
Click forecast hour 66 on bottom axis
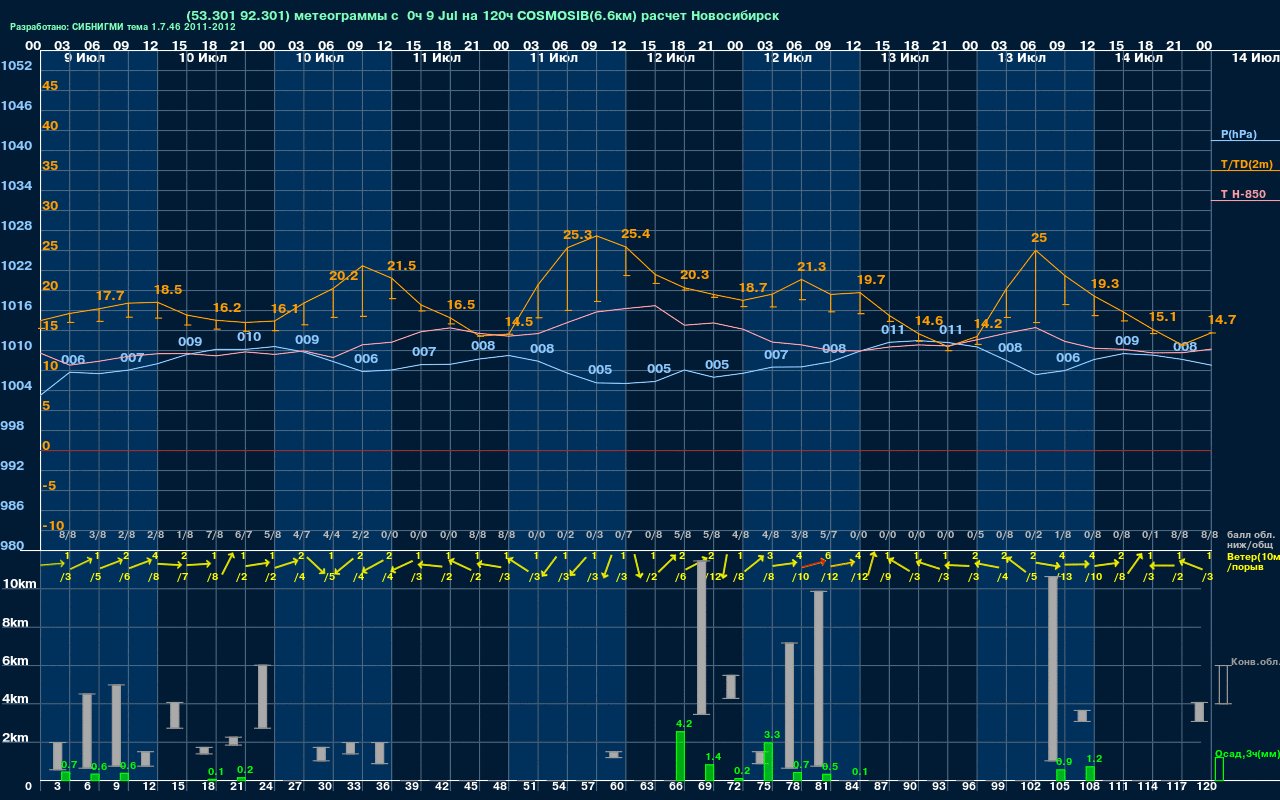tap(676, 788)
